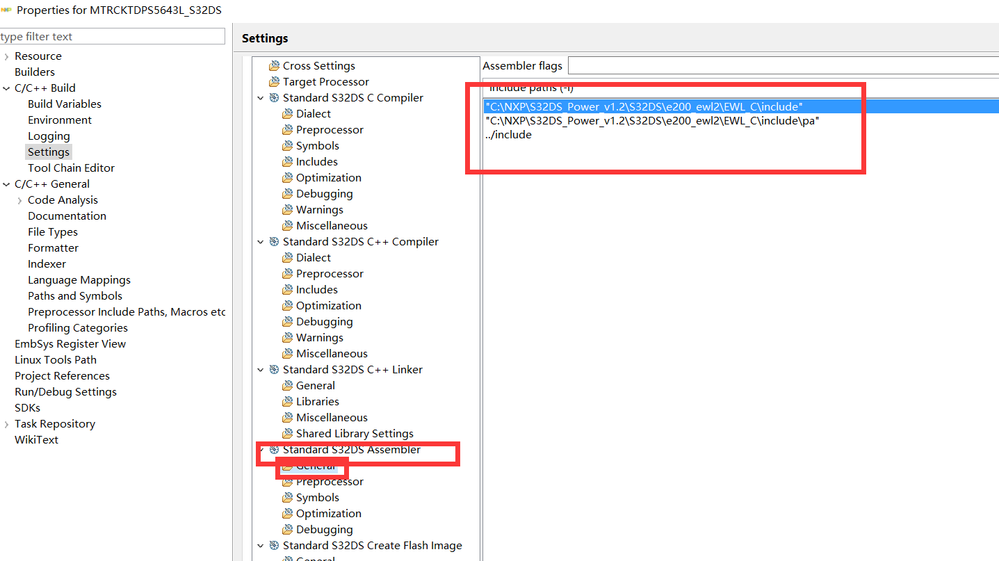This screenshot has height=561, width=999.
Task: Click the Assembler Optimization icon
Action: [287, 513]
